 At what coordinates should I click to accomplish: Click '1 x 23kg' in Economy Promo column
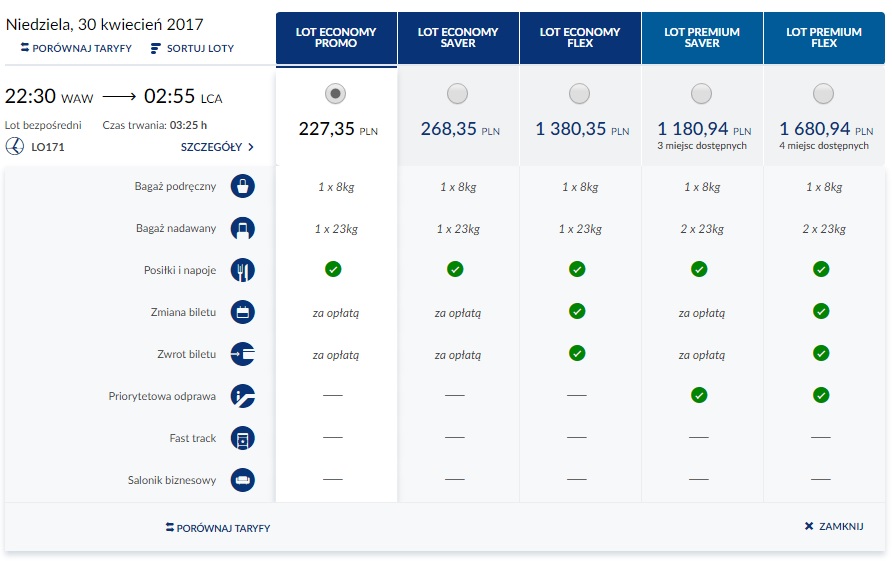click(336, 229)
